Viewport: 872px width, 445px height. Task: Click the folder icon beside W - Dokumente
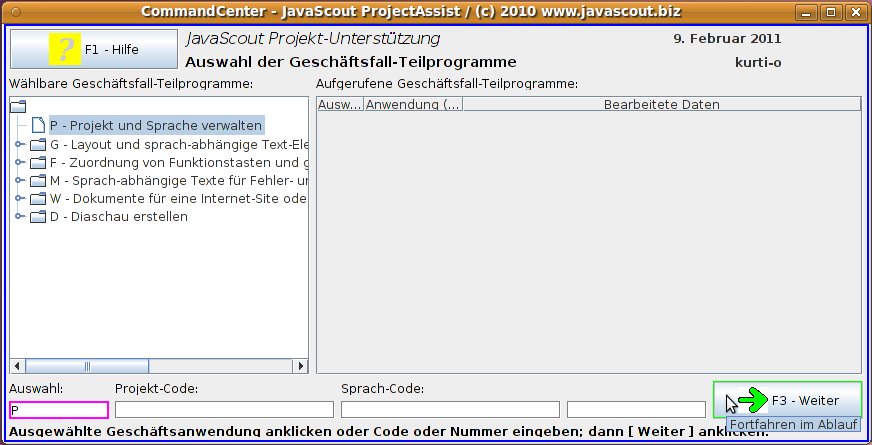(38, 199)
